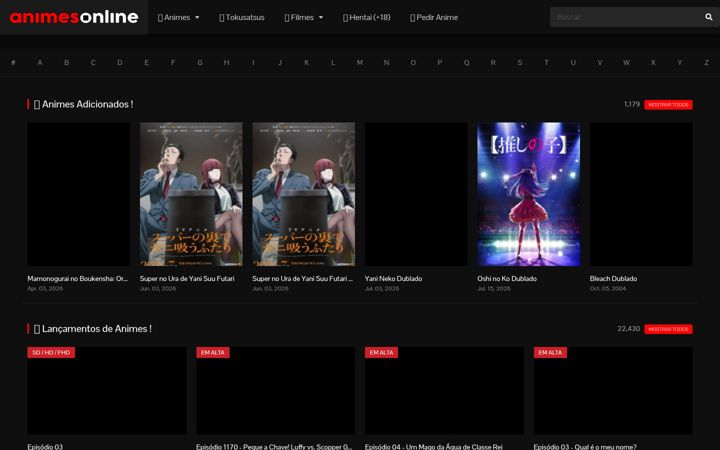
Task: Click the 22,430 releases count
Action: [x=629, y=329]
